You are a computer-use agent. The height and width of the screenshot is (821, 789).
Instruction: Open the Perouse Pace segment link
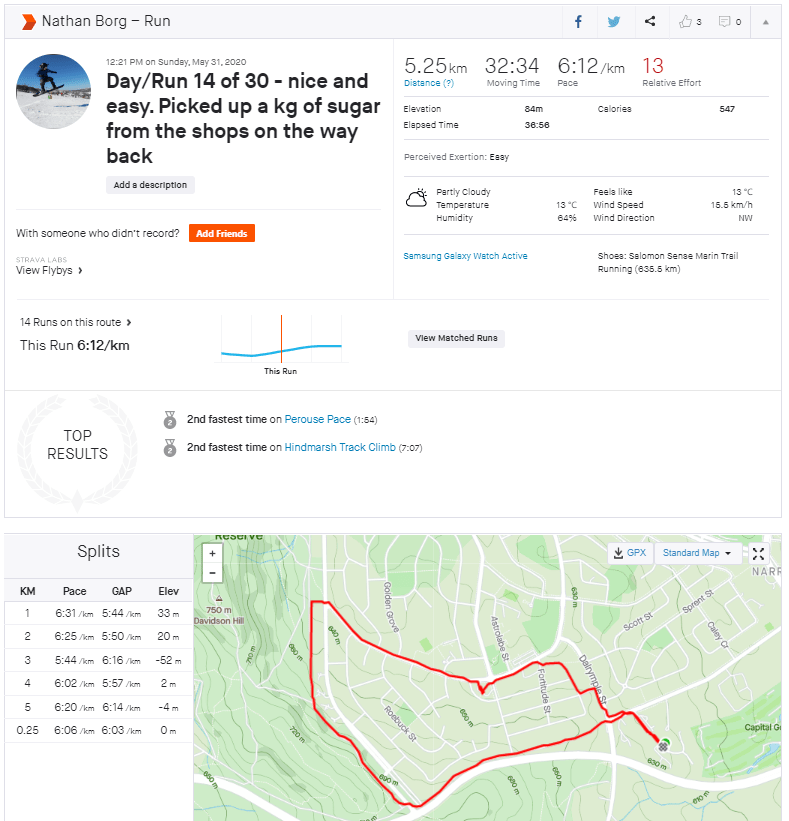pos(317,420)
